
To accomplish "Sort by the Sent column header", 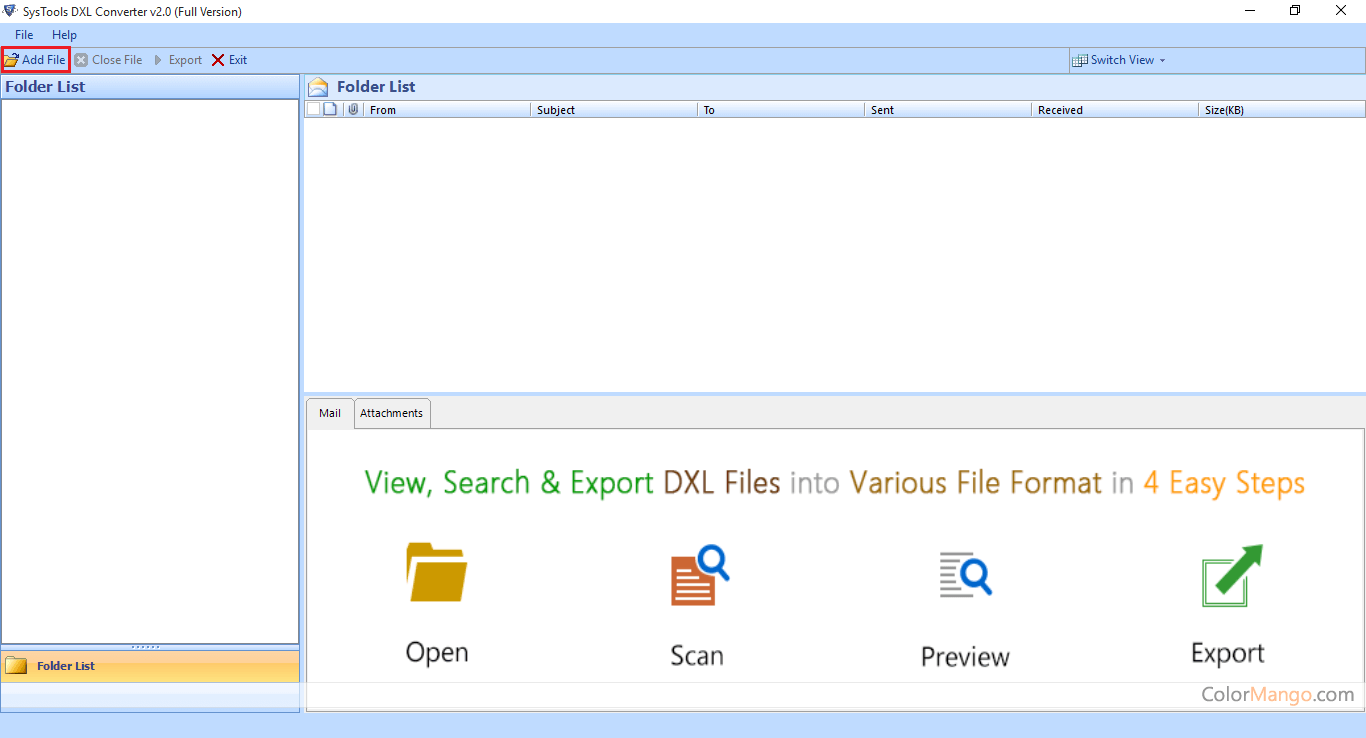I will tap(947, 110).
